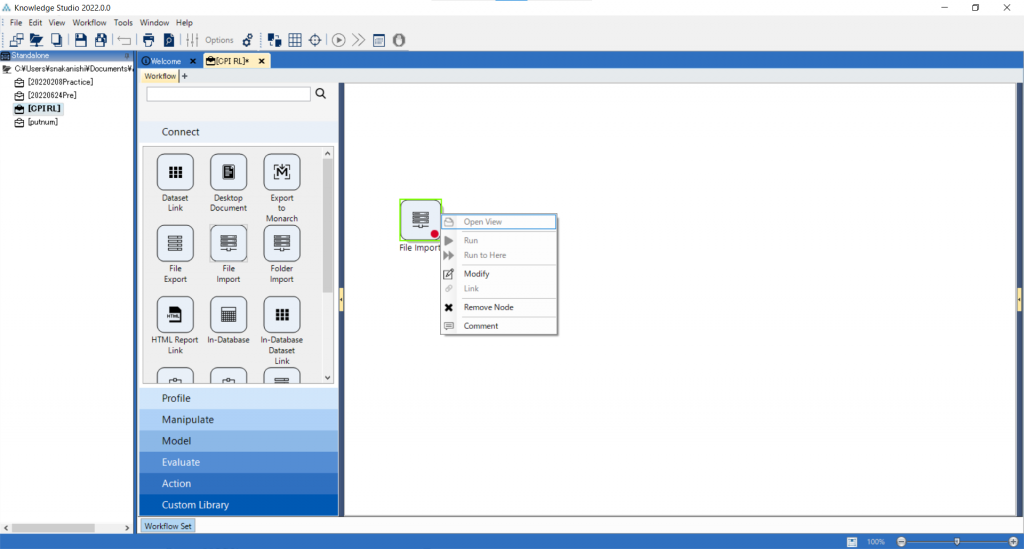
Task: Select [20220624Pre] project in tree
Action: click(52, 95)
